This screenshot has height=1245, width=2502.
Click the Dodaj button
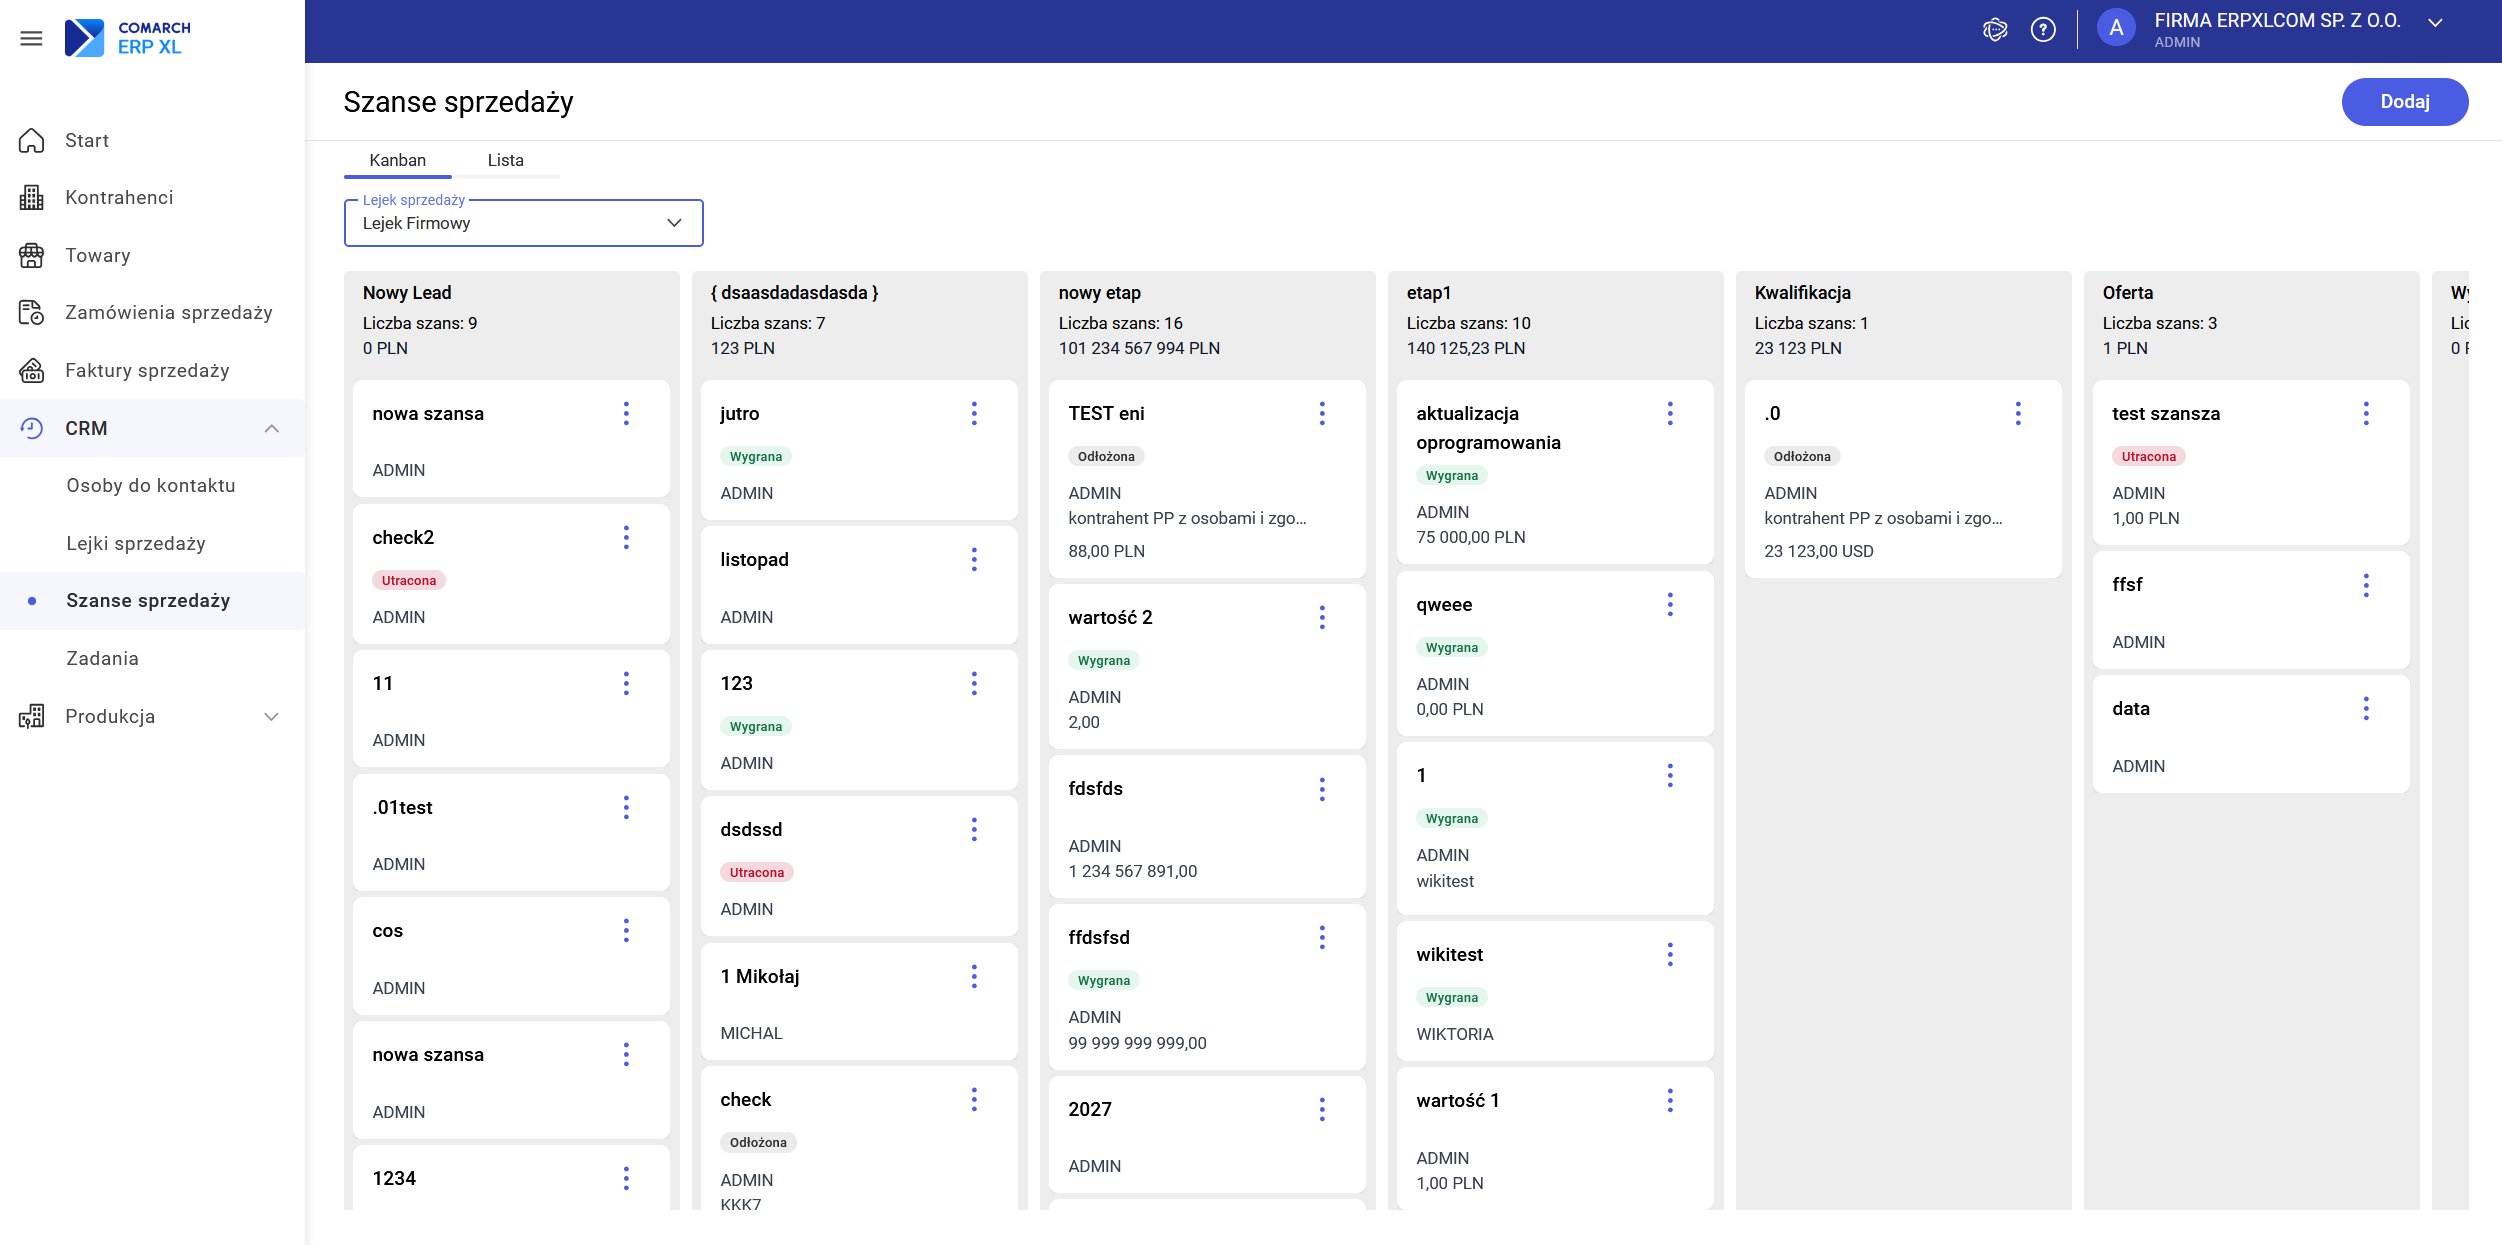pos(2404,102)
